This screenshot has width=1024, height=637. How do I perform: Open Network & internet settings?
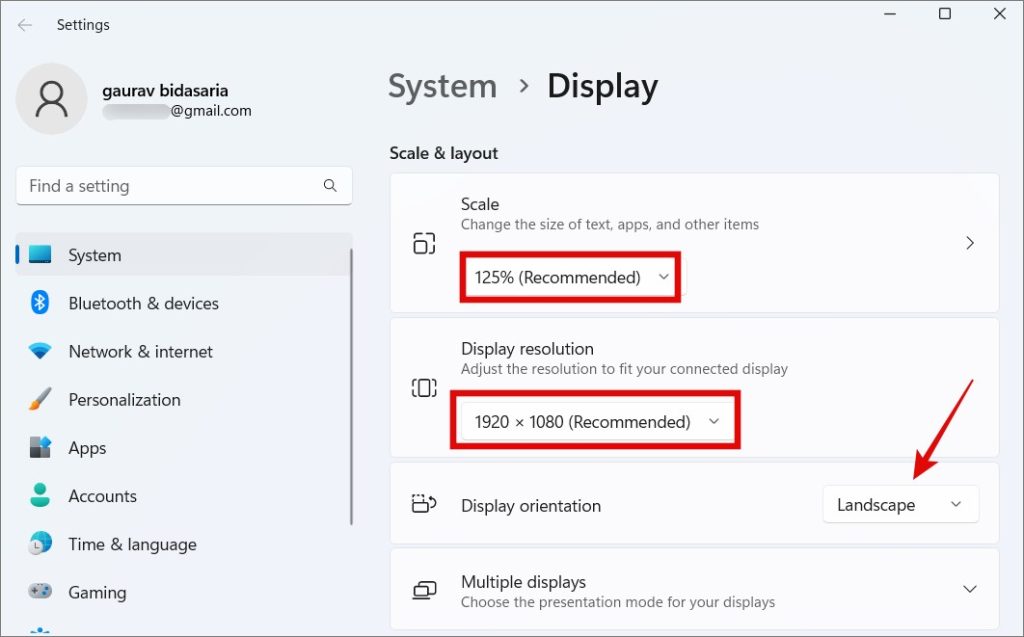[x=183, y=351]
